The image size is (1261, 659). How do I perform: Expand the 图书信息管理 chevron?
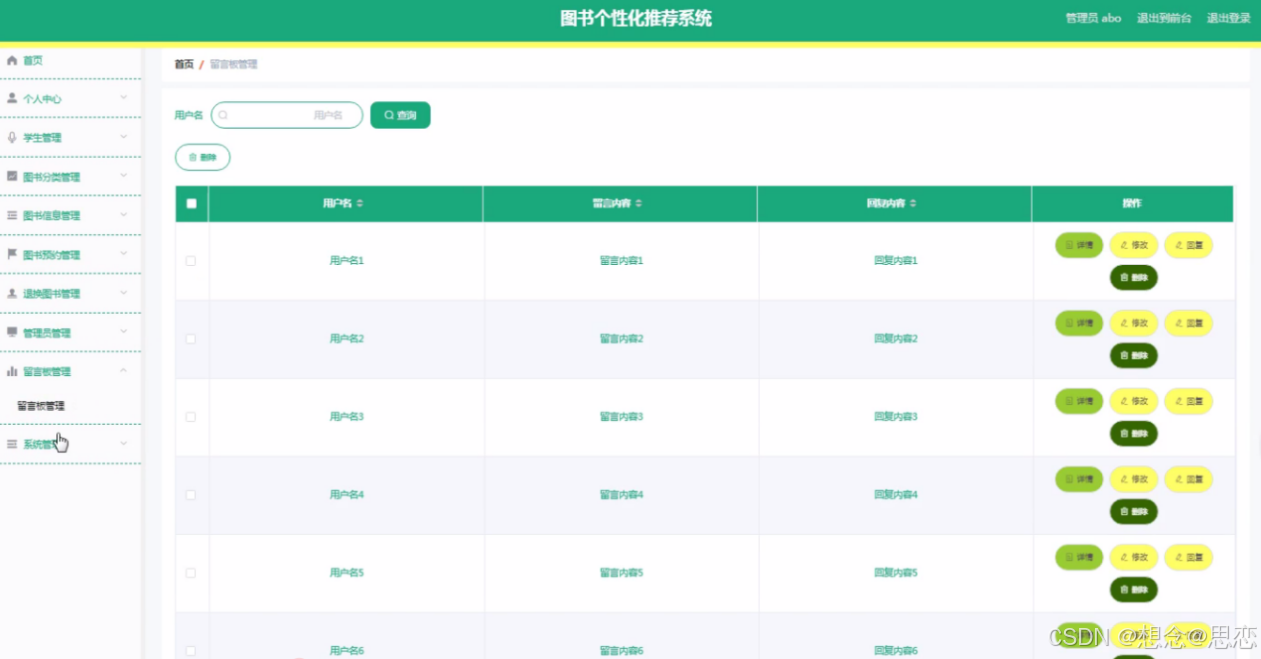pos(124,215)
